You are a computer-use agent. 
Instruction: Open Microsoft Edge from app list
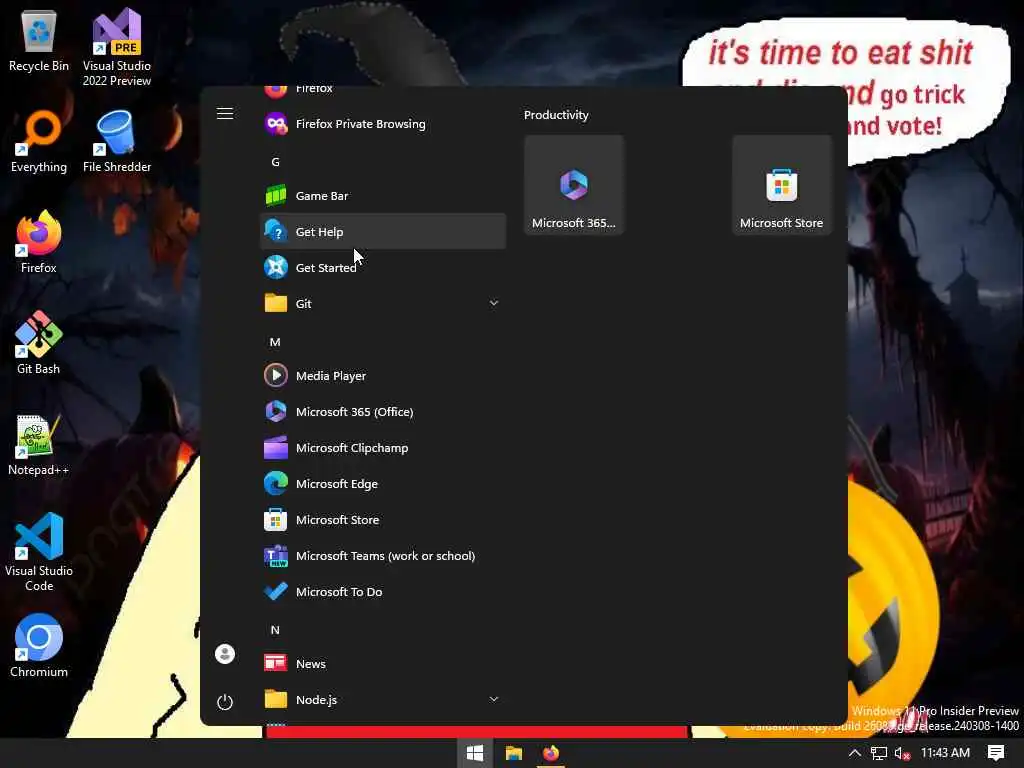pyautogui.click(x=383, y=484)
